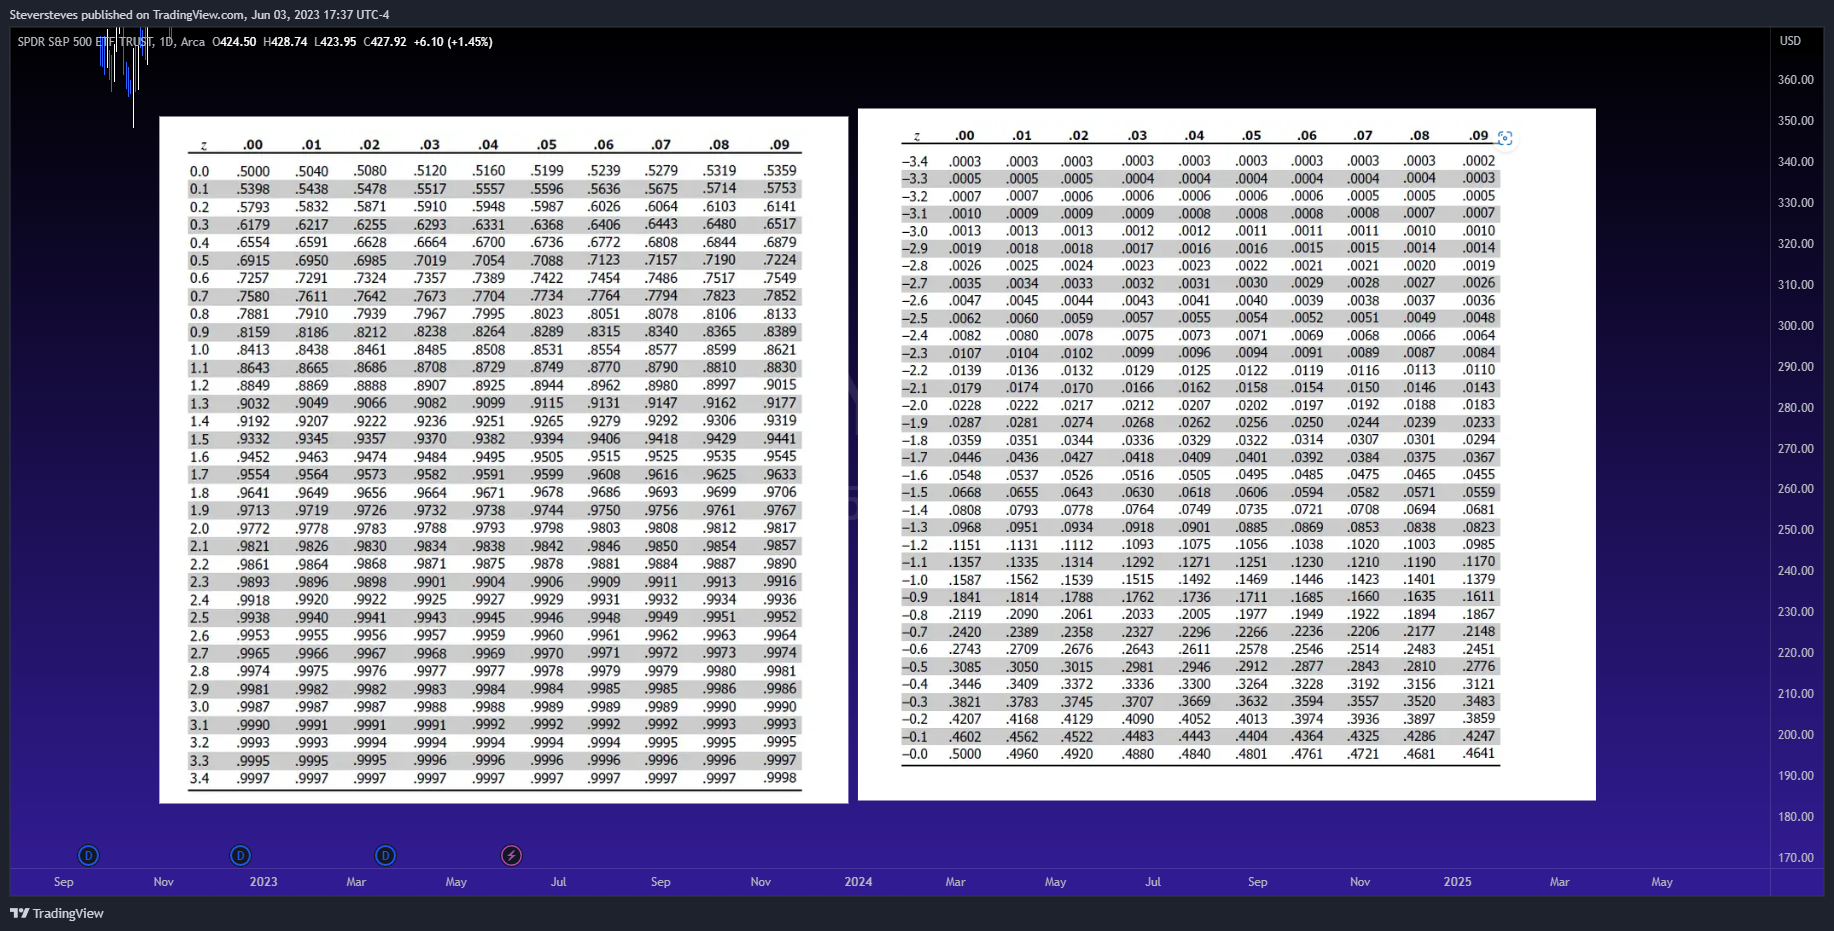Click value .4960 in the -0.0 row
The height and width of the screenshot is (931, 1834).
(1022, 755)
